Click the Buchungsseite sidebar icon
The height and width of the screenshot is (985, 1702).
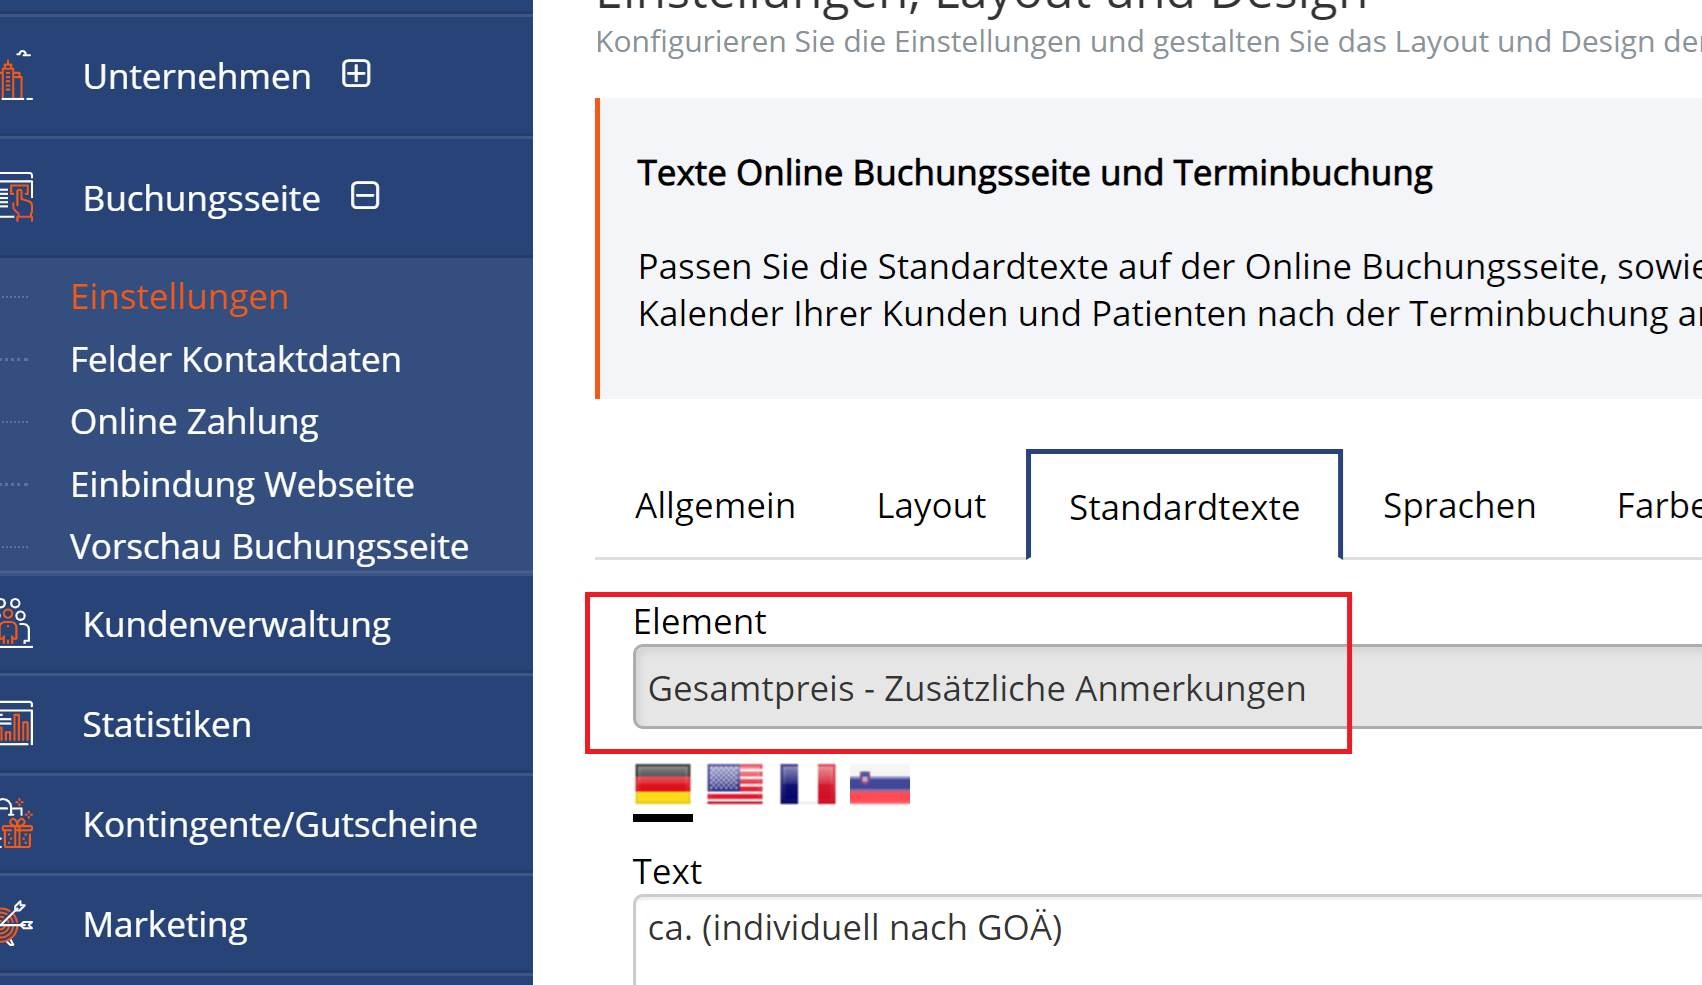[x=16, y=197]
